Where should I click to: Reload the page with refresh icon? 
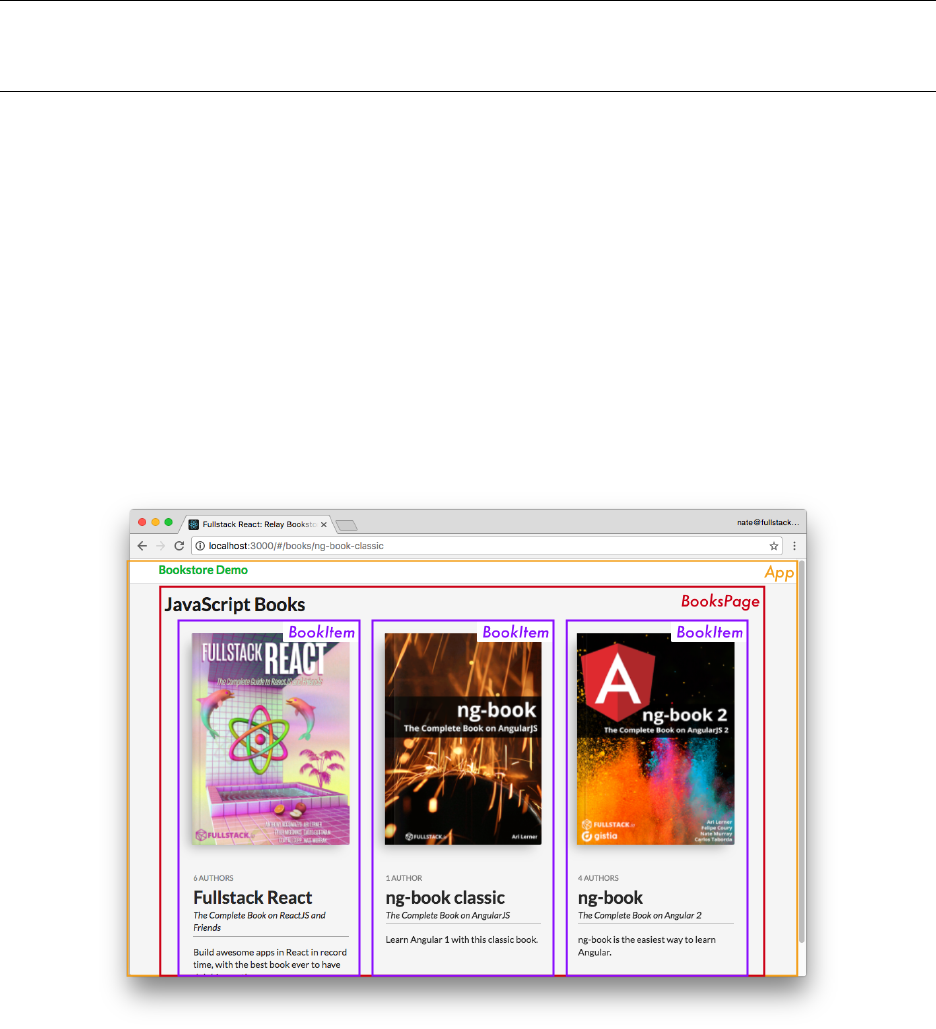(179, 546)
